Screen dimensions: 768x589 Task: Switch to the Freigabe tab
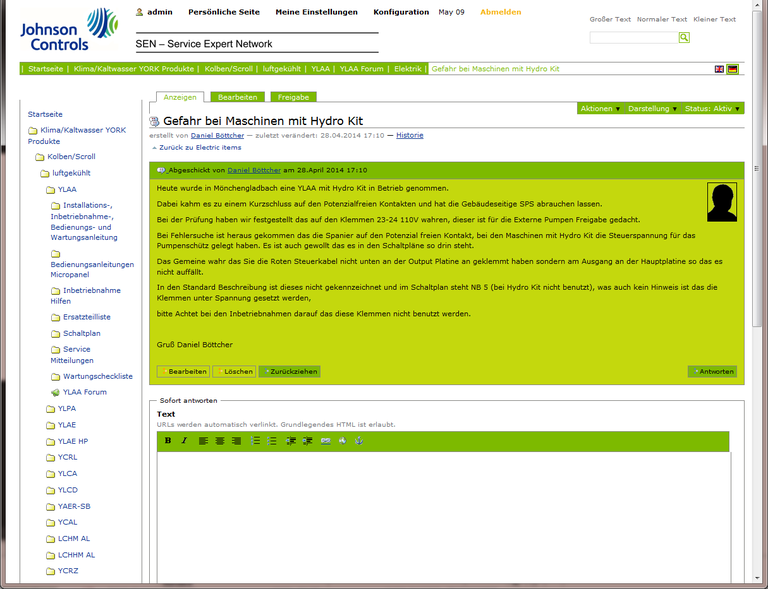[x=293, y=97]
